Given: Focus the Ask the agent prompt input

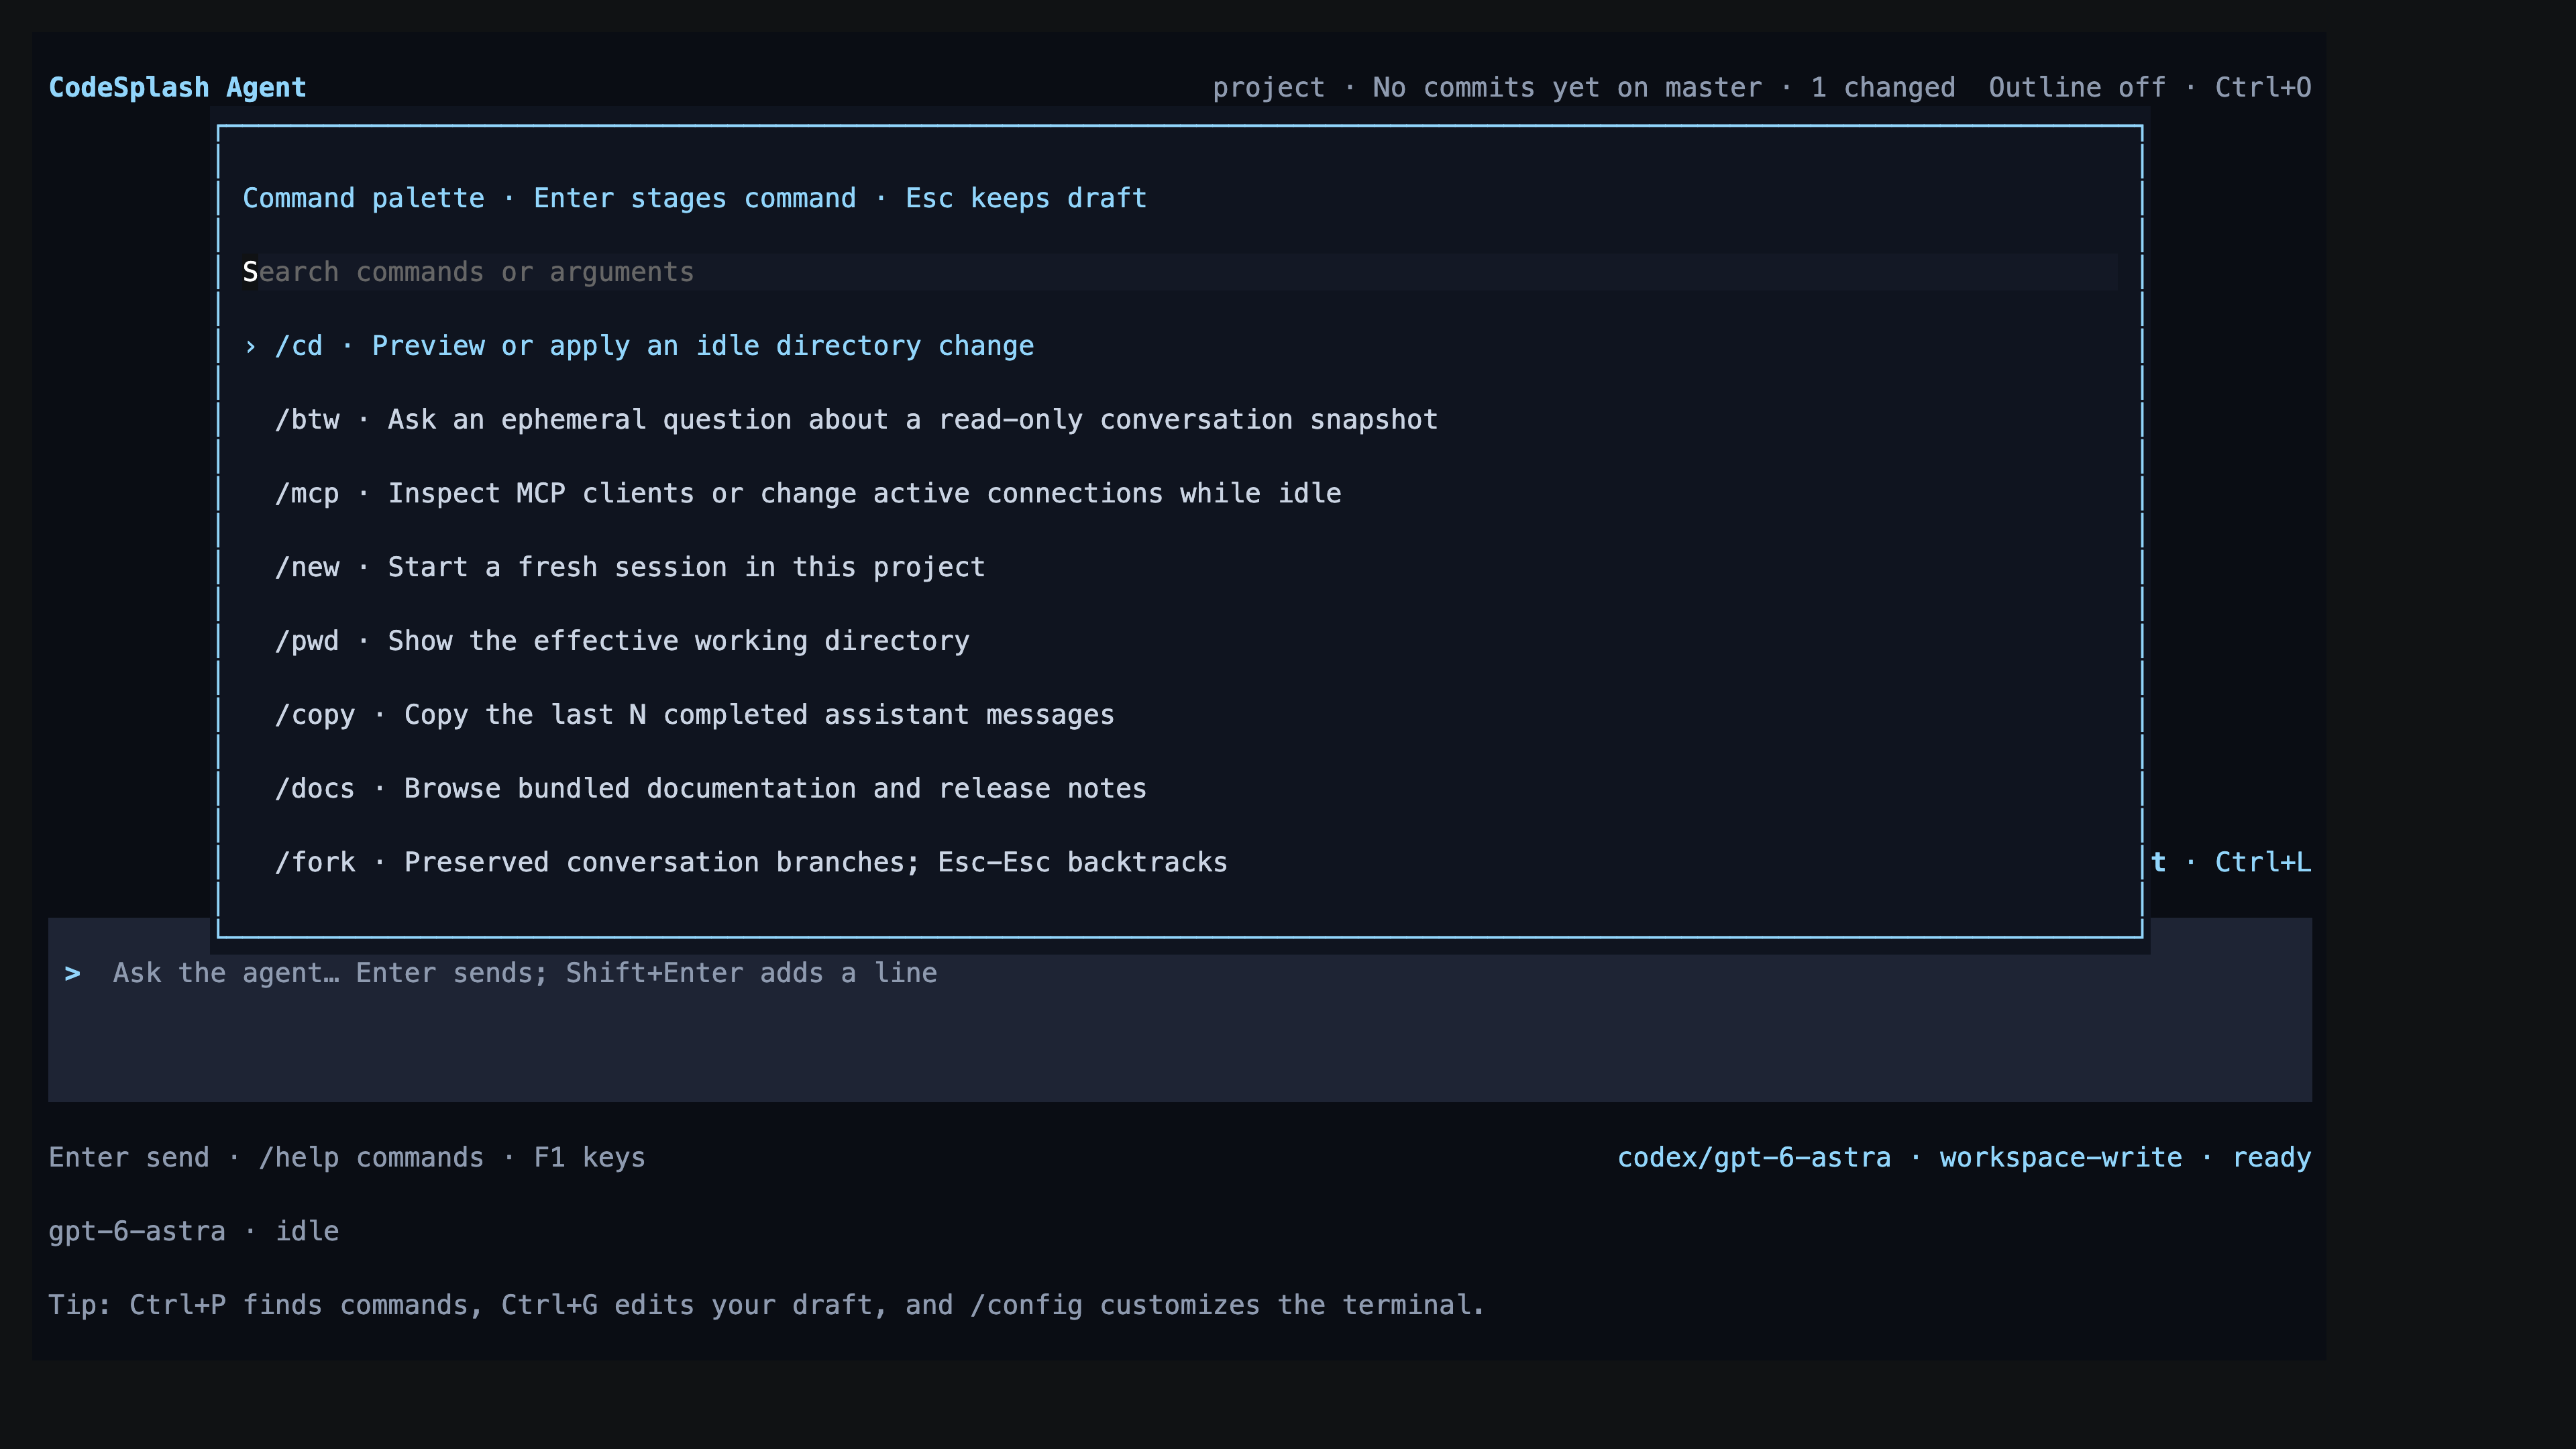Looking at the screenshot, I should click(1179, 1010).
